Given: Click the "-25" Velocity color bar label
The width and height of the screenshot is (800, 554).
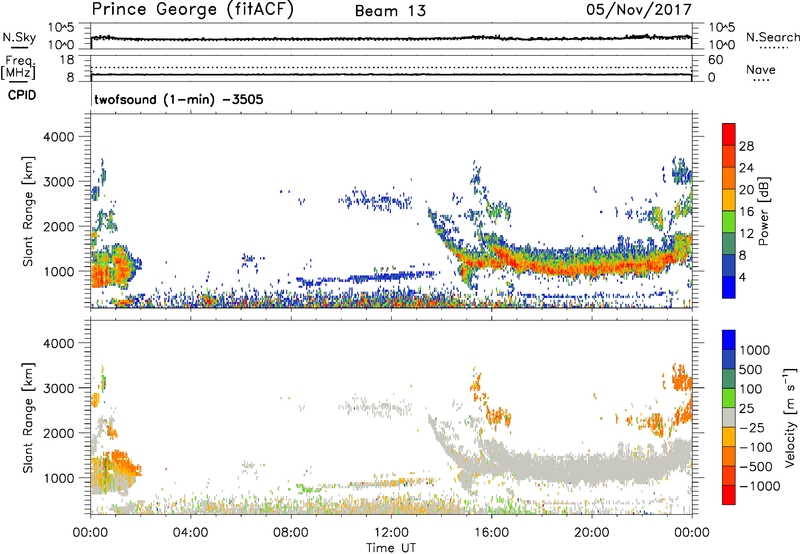Looking at the screenshot, I should point(752,427).
